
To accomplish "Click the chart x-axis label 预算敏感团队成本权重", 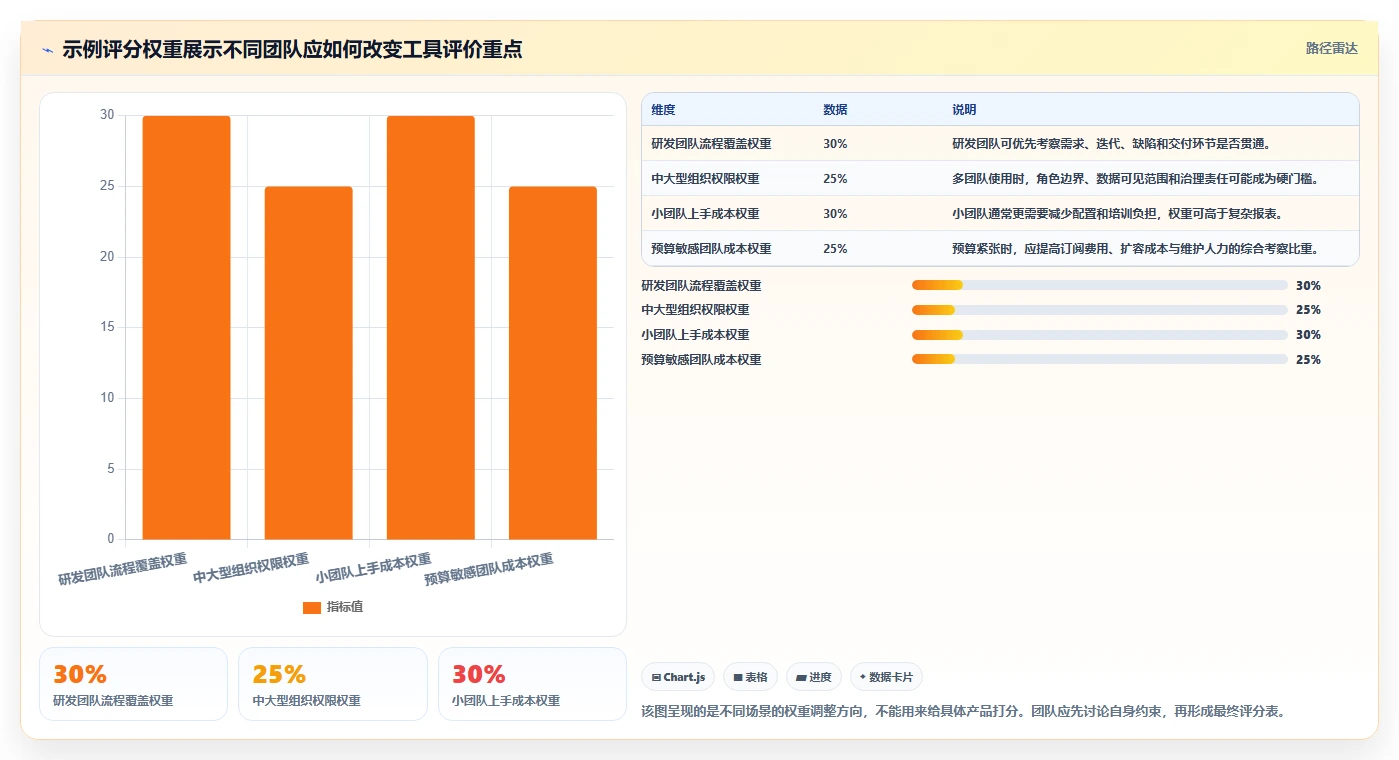I will (x=489, y=569).
